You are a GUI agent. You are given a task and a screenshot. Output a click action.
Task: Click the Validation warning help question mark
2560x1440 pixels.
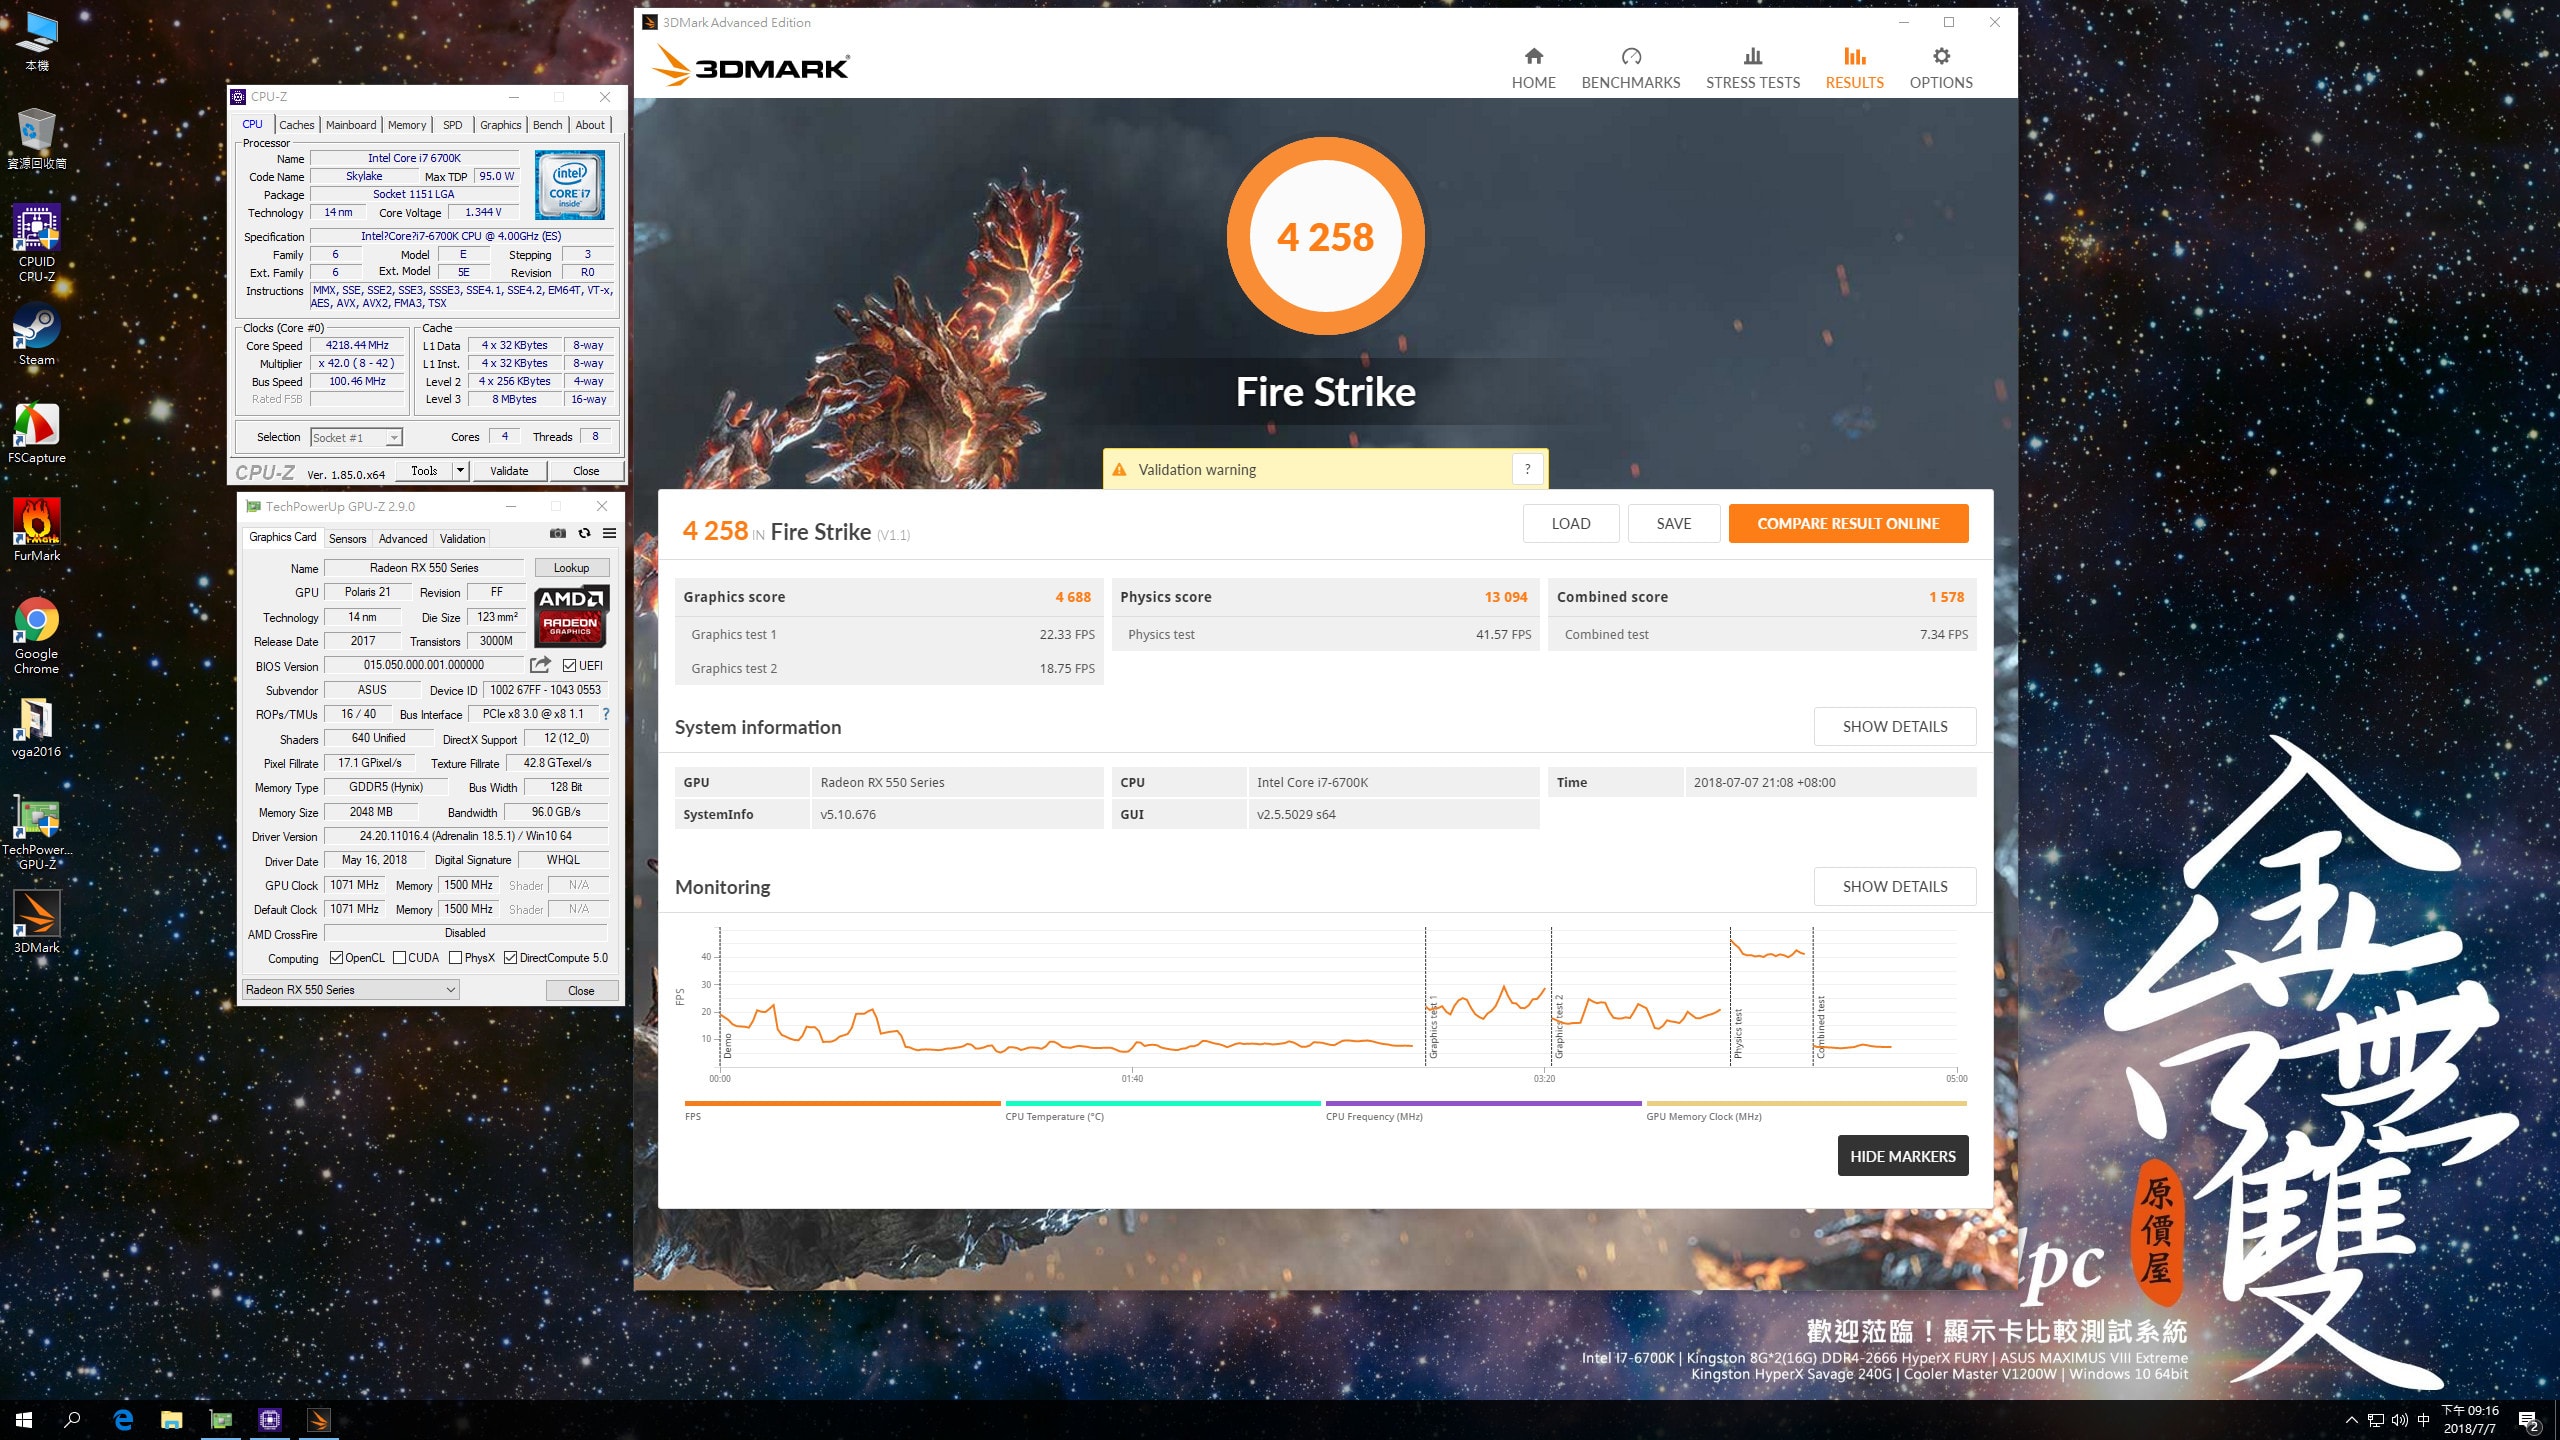[x=1527, y=469]
